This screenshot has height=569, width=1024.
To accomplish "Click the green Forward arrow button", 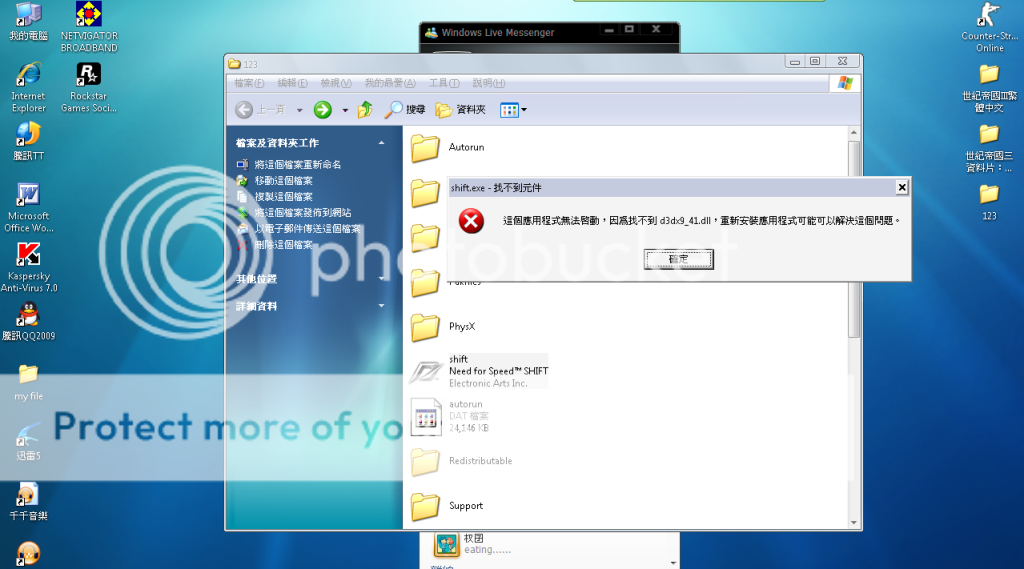I will [x=323, y=110].
